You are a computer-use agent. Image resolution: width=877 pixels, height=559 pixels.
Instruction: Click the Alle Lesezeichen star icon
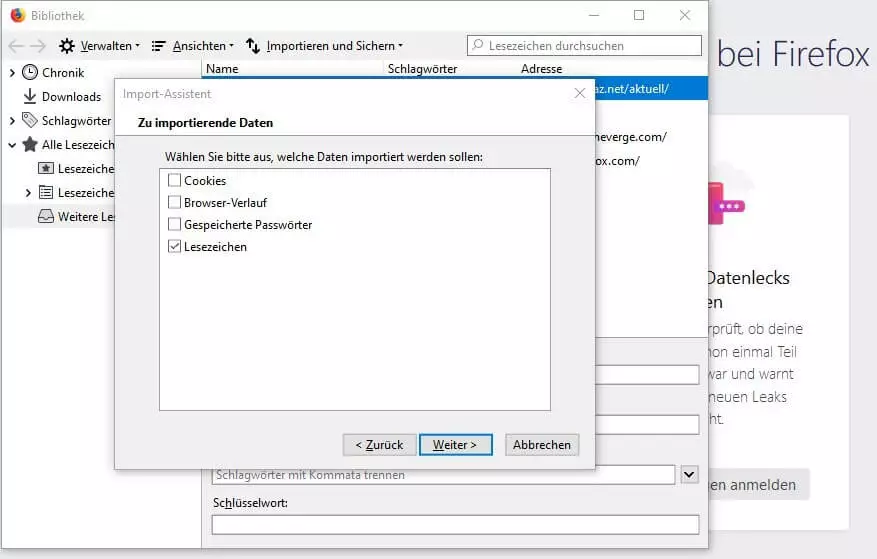point(30,144)
